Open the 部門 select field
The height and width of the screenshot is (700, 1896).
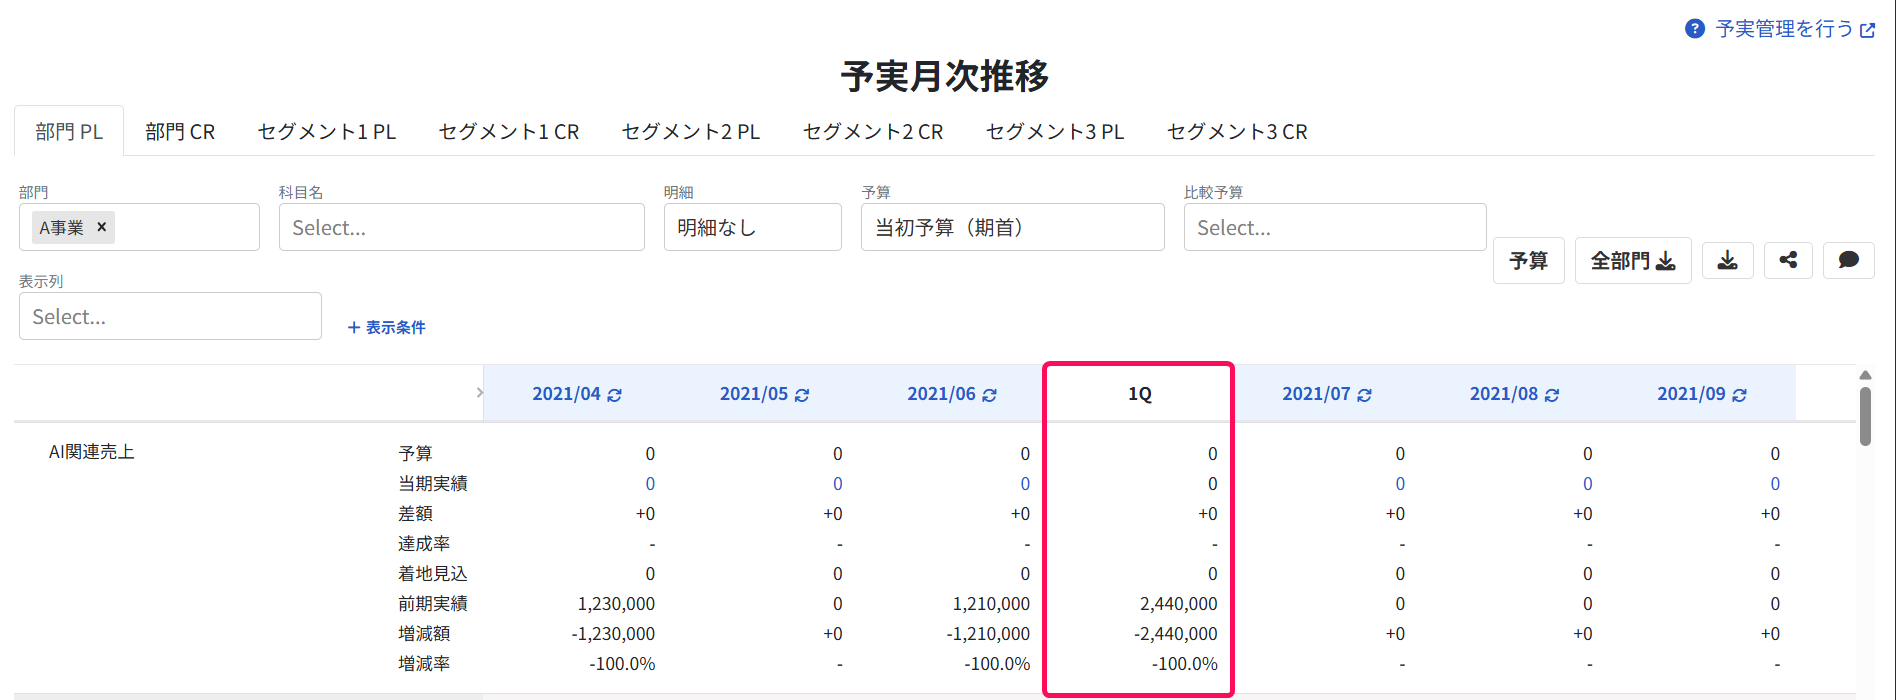tap(139, 227)
